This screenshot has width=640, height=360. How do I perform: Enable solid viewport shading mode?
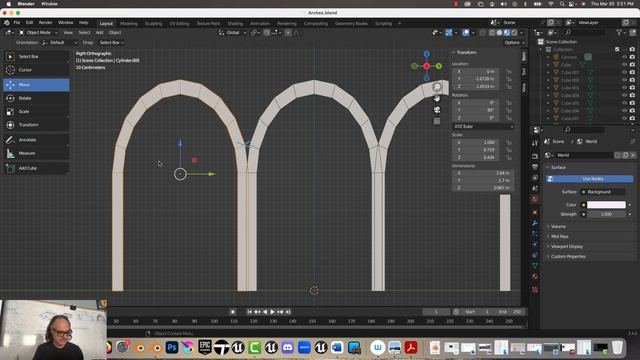click(500, 33)
